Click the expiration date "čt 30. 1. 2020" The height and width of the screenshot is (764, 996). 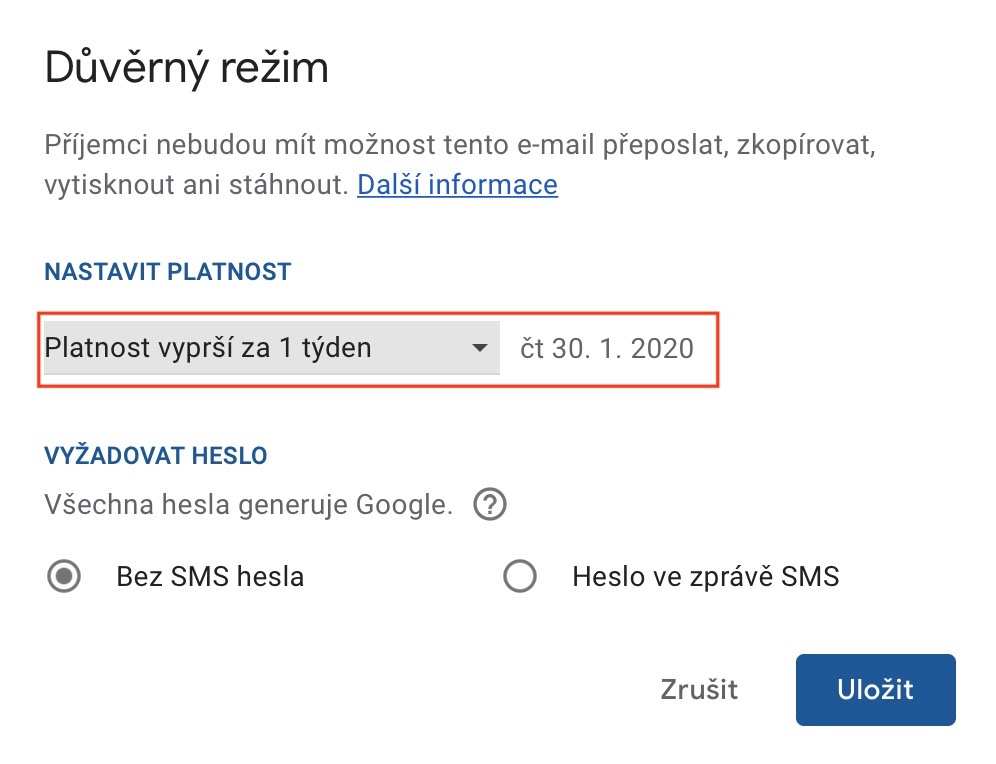(x=607, y=348)
